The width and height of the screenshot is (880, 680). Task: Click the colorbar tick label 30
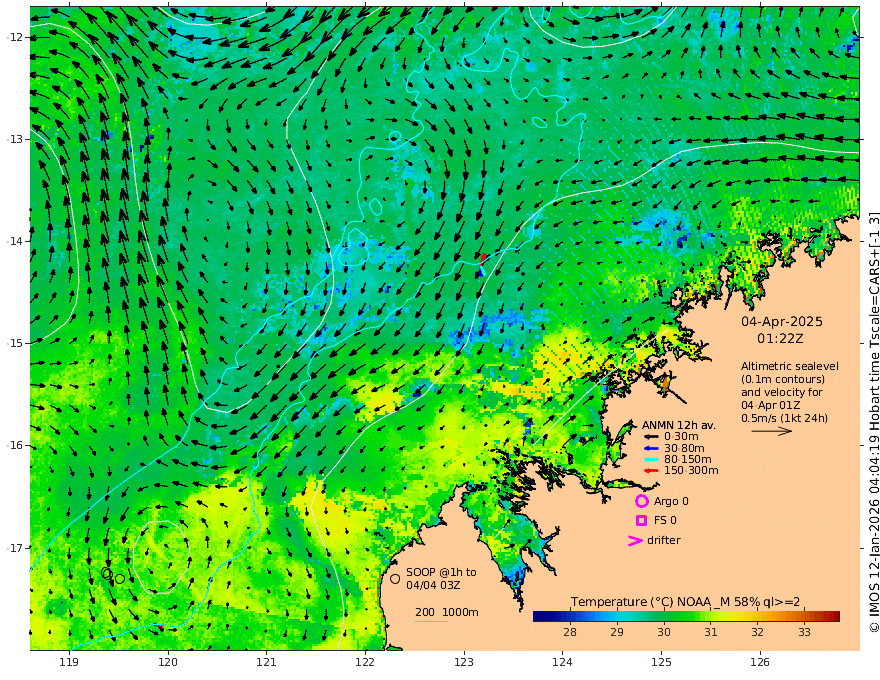(664, 632)
